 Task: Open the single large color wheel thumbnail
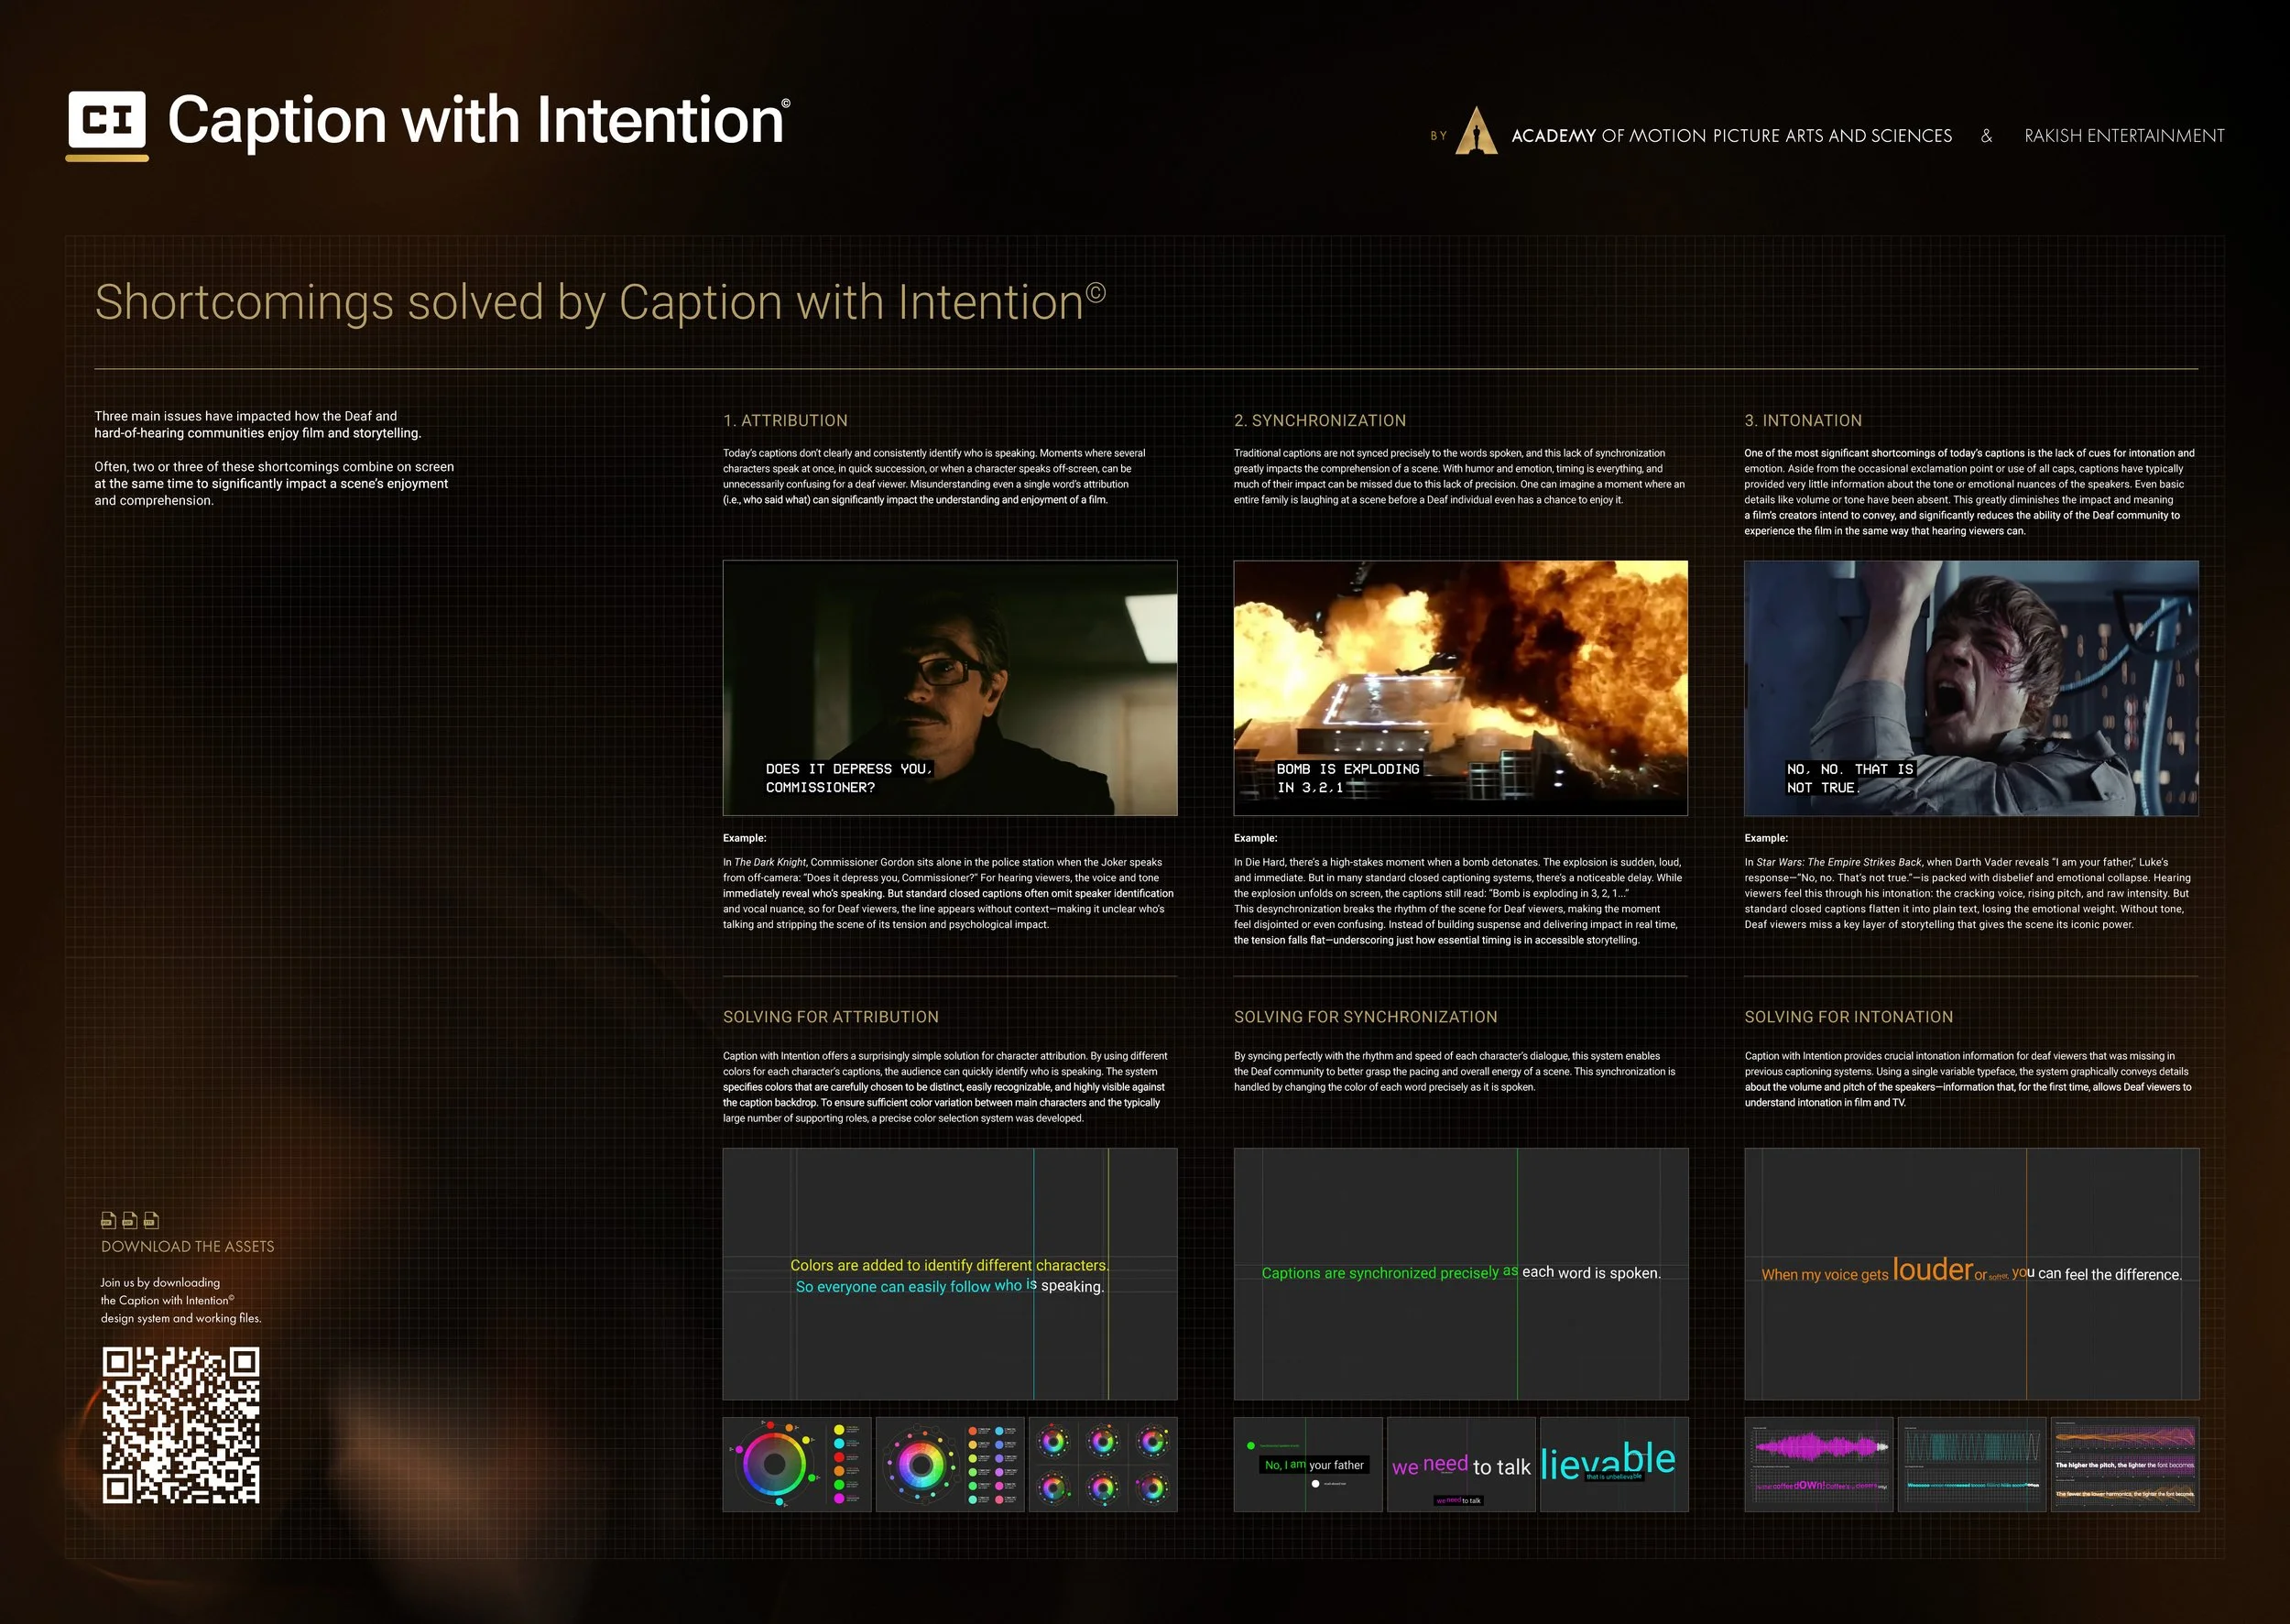tap(797, 1464)
